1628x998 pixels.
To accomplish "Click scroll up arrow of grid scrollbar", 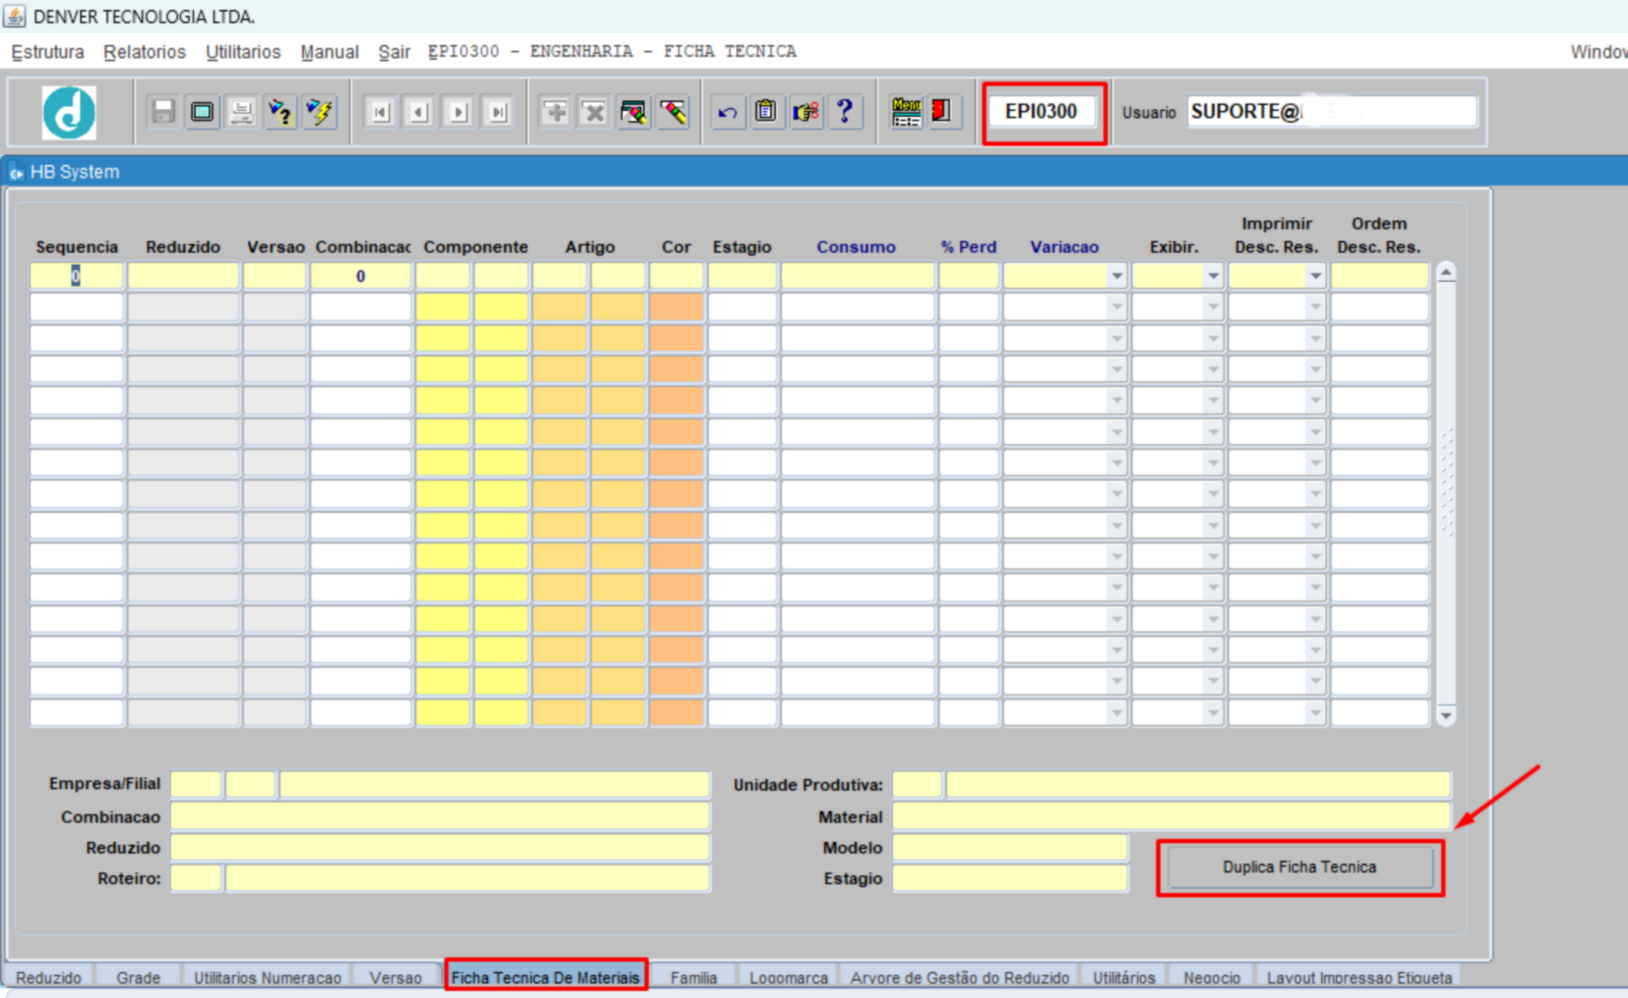I will [1446, 273].
